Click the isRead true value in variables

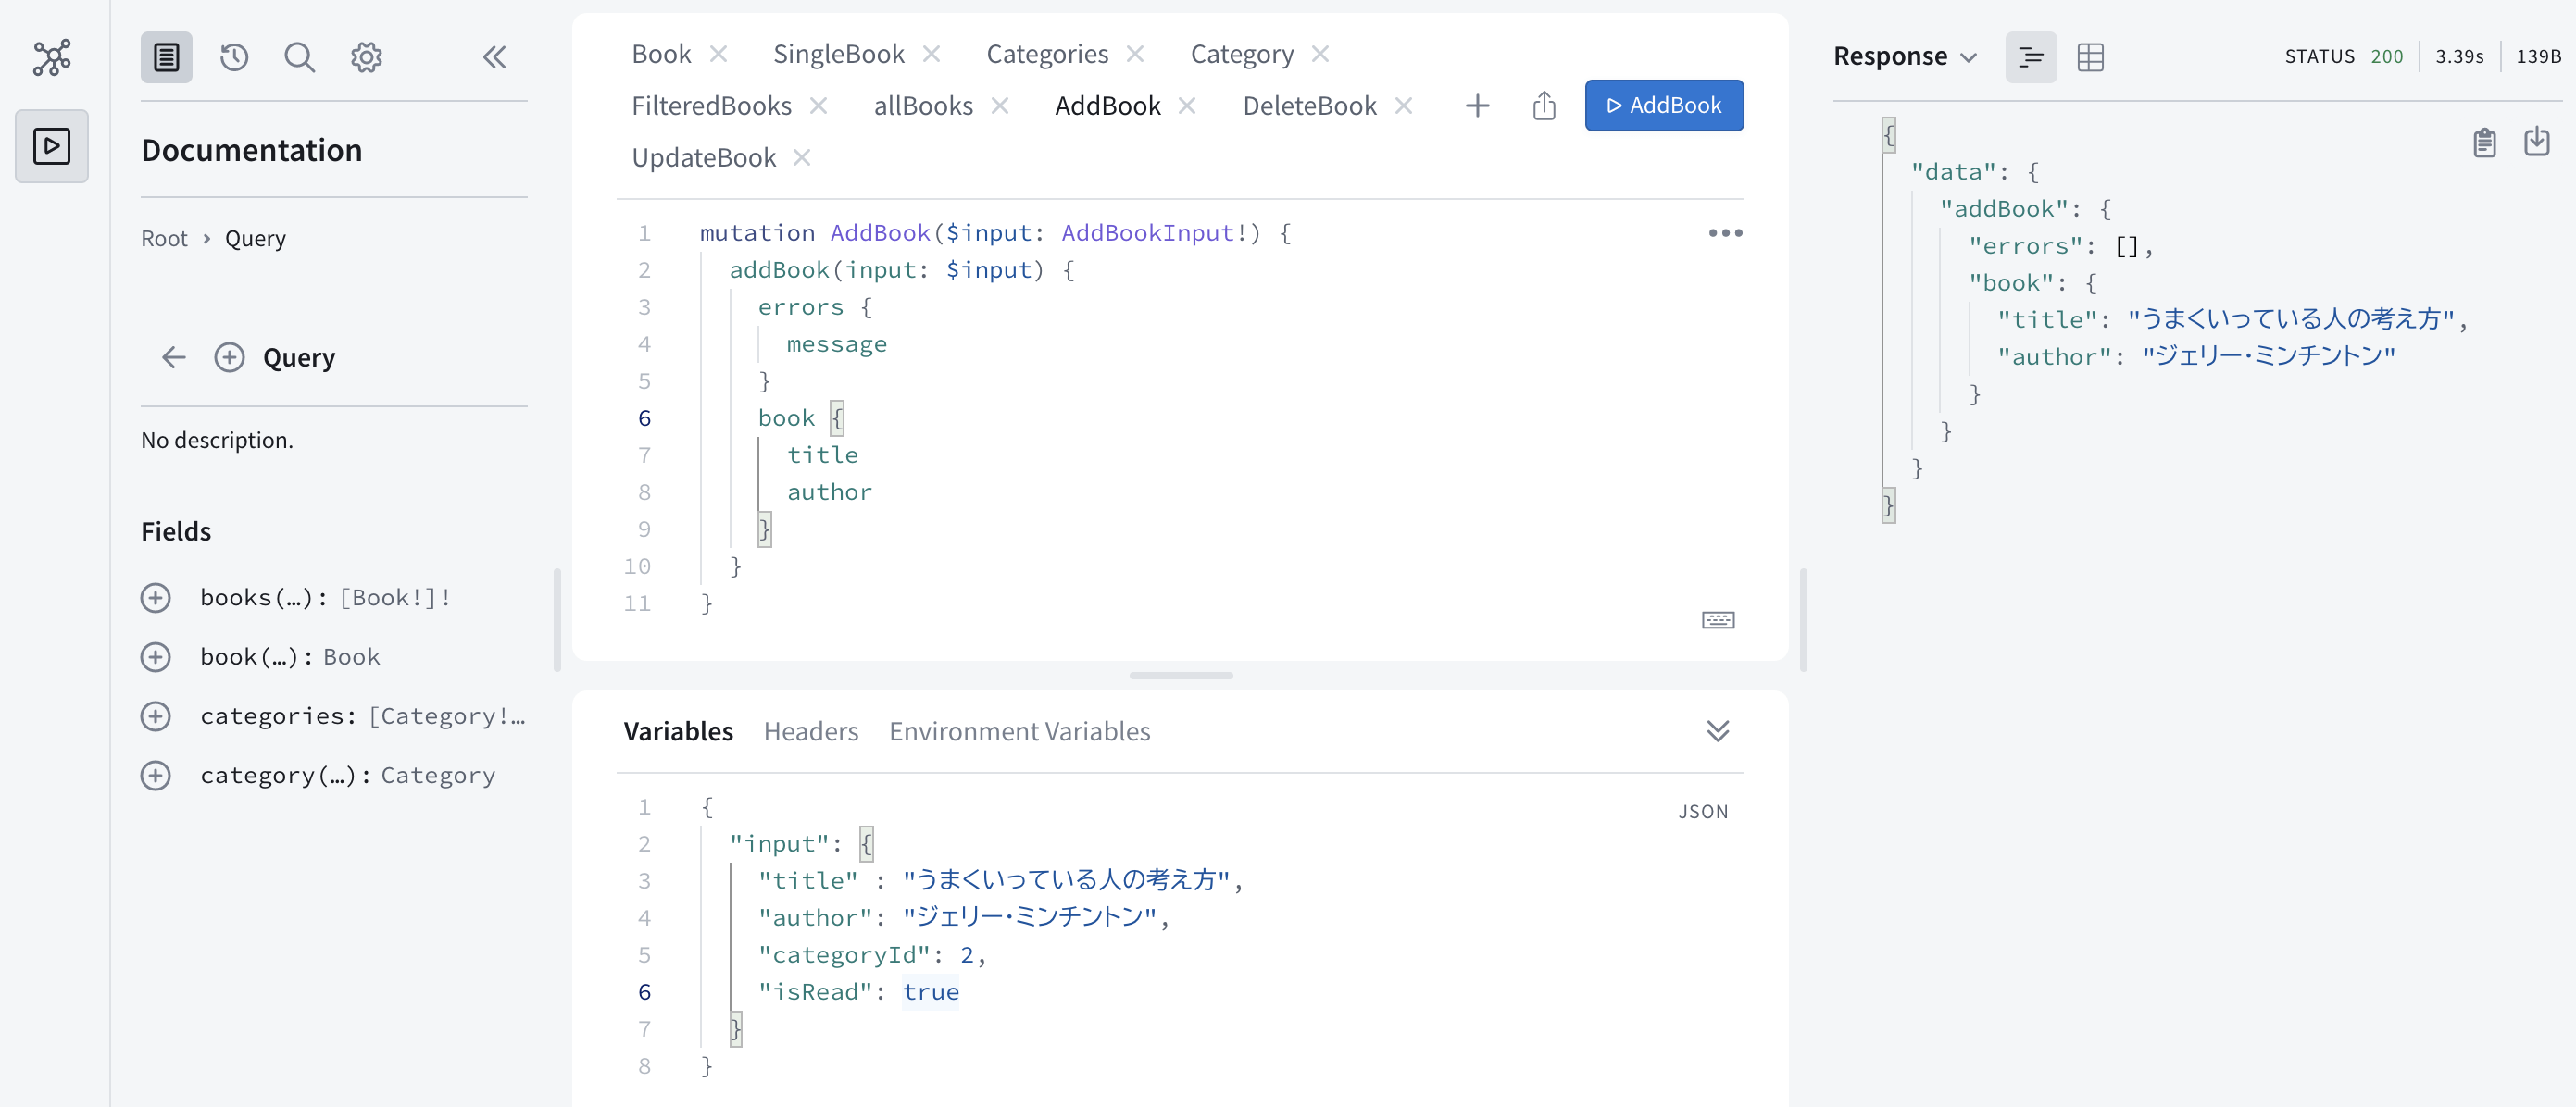tap(930, 992)
